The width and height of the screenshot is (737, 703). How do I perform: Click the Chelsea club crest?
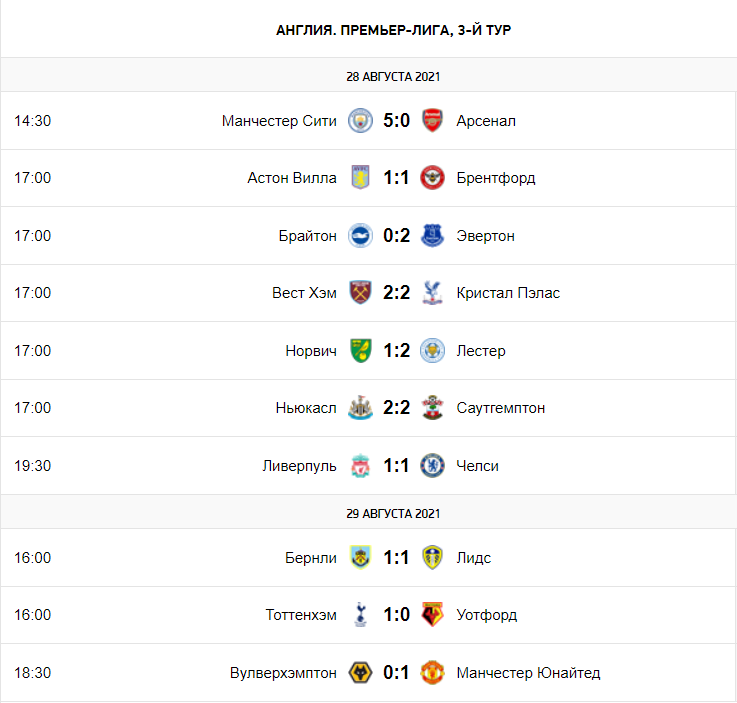tap(432, 466)
